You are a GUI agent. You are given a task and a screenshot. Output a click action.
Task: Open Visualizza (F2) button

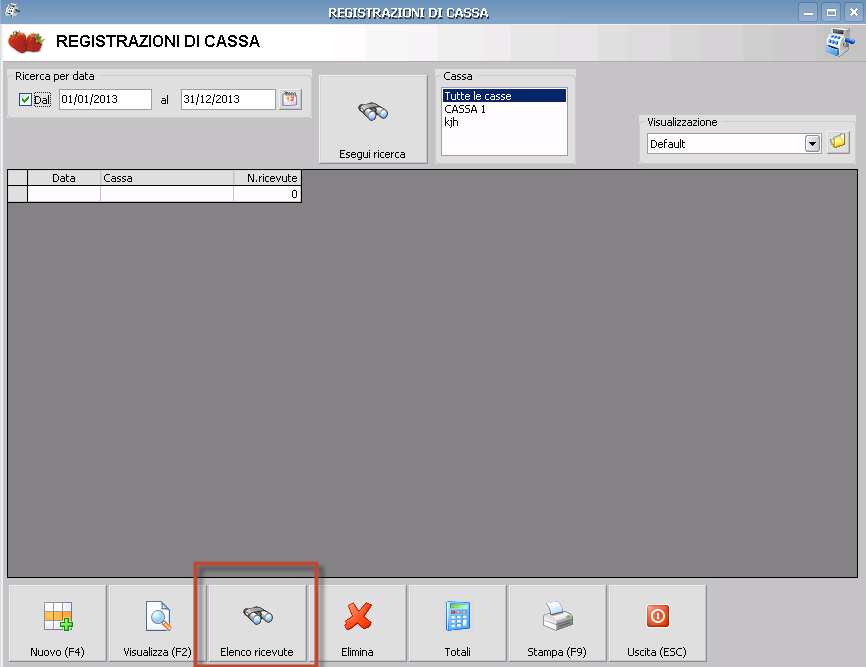(157, 623)
